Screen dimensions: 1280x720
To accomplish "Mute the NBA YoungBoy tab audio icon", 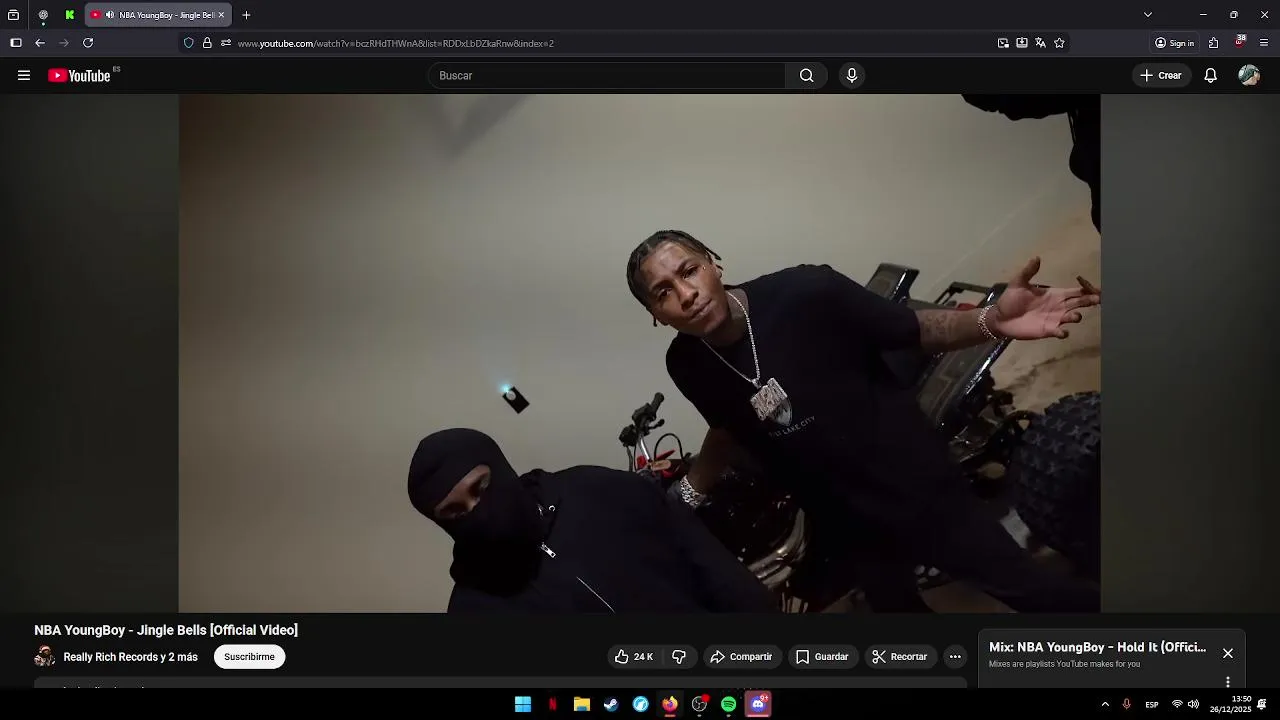I will [x=110, y=15].
